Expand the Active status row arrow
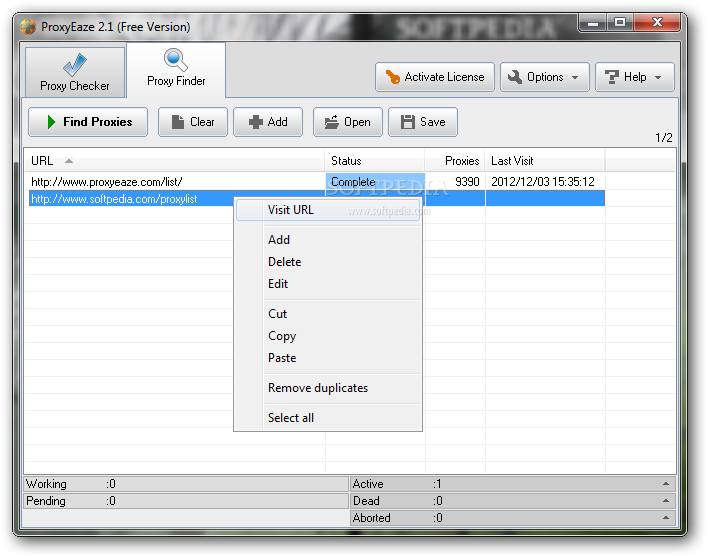The image size is (708, 557). point(666,484)
